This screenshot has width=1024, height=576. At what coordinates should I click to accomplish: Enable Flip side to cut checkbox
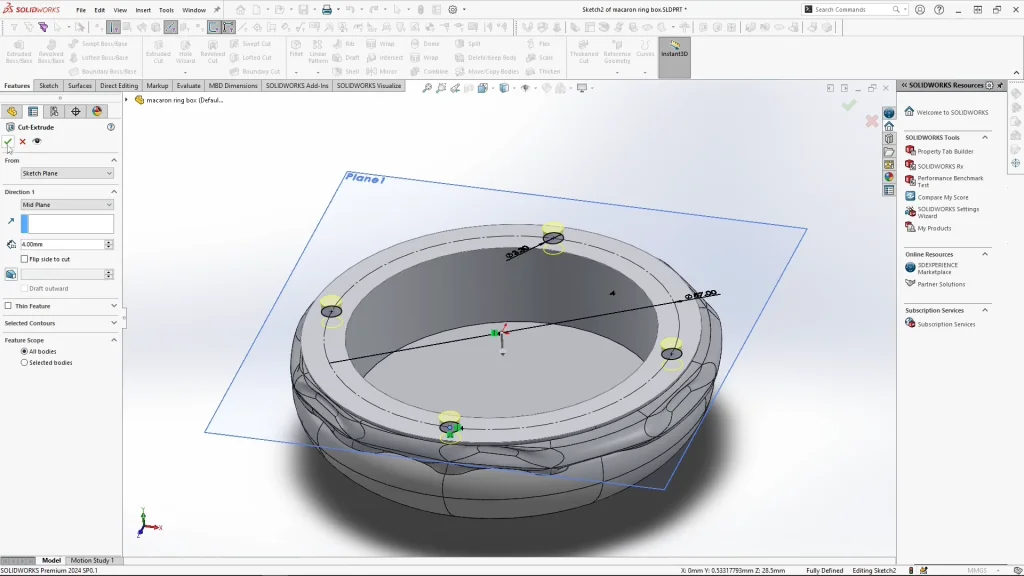click(25, 259)
